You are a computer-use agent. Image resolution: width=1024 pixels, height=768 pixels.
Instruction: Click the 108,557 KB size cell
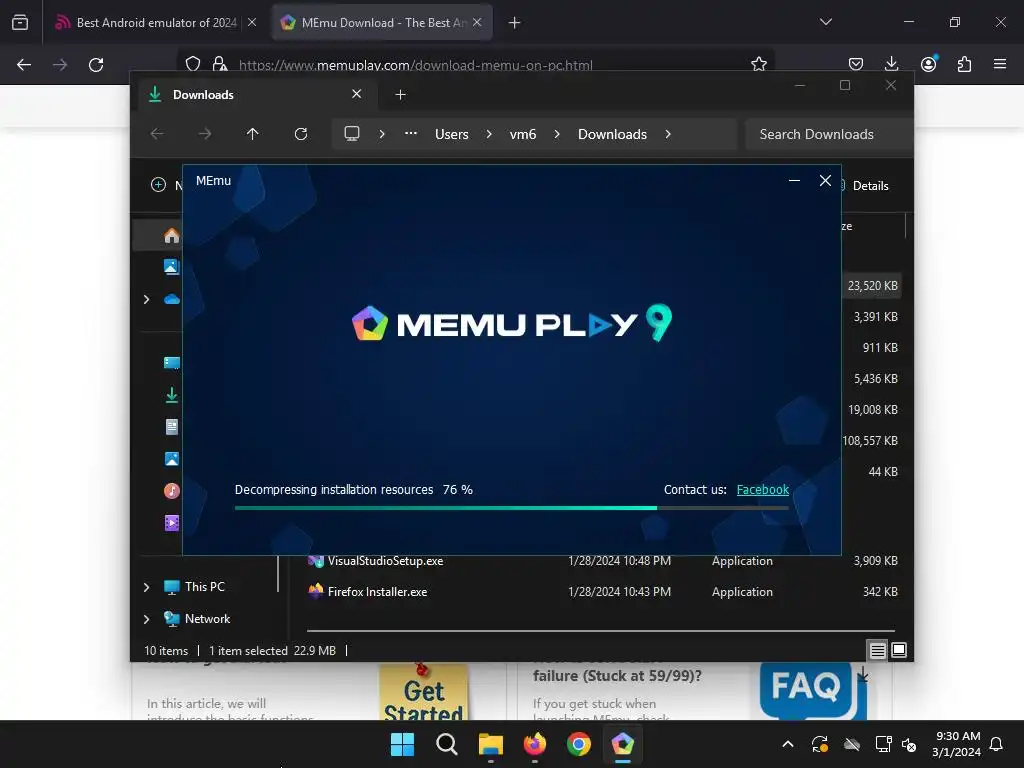click(870, 441)
